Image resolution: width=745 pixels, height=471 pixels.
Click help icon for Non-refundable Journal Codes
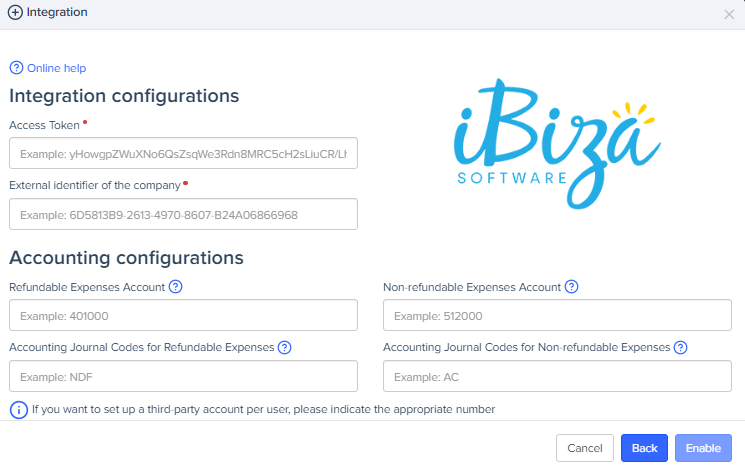pyautogui.click(x=680, y=348)
